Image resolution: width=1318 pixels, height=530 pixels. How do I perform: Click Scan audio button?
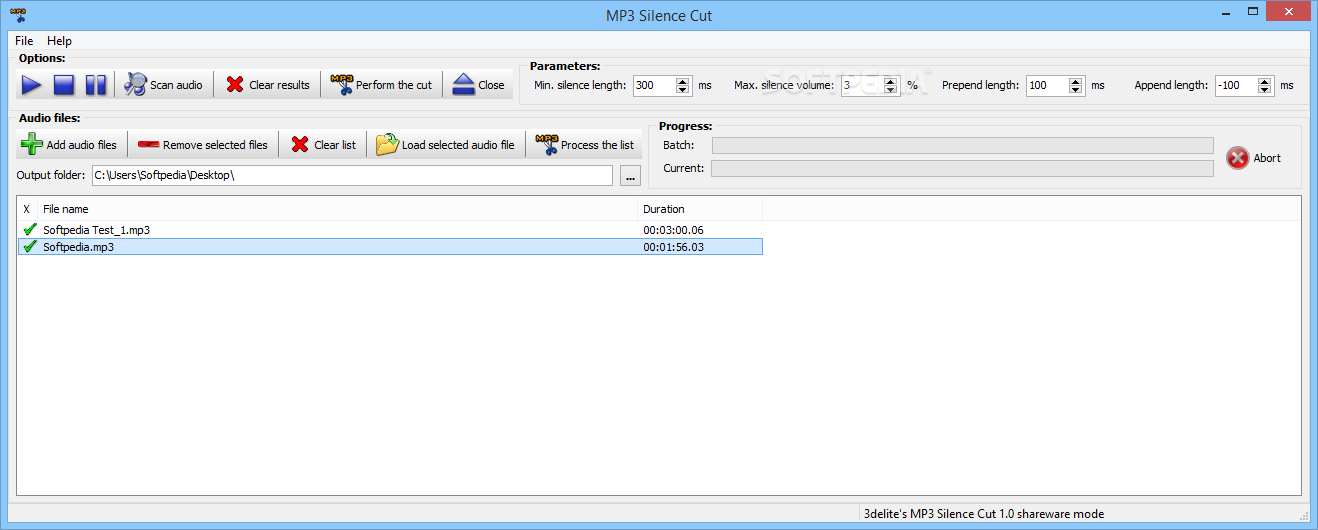164,85
